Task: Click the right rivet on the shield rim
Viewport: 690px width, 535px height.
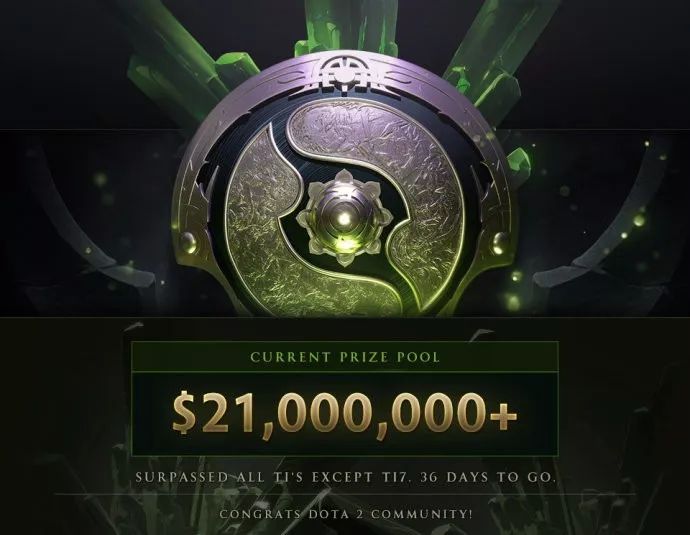Action: tap(501, 242)
